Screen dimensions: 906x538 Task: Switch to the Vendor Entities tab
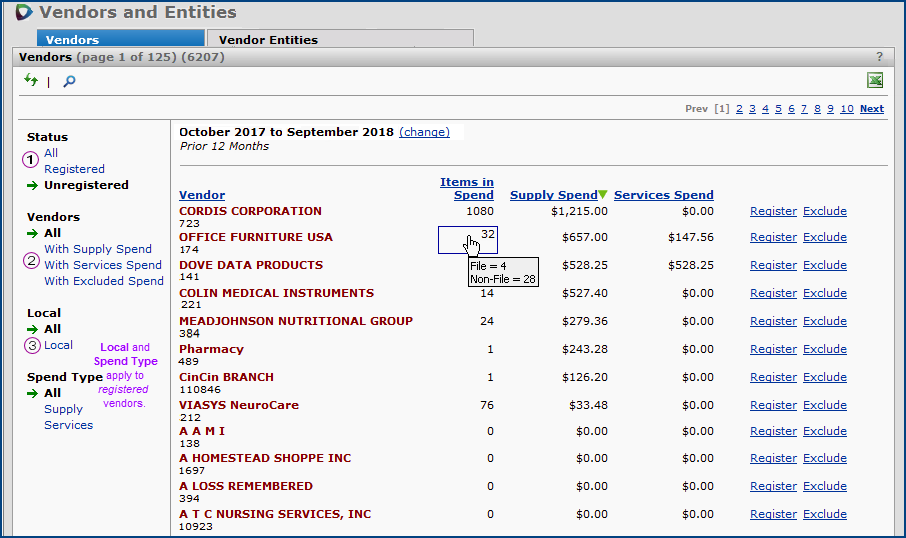click(268, 40)
